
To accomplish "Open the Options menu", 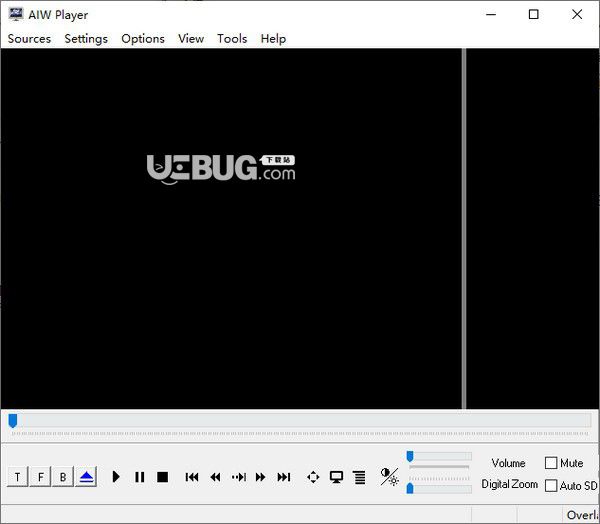I will (x=143, y=39).
